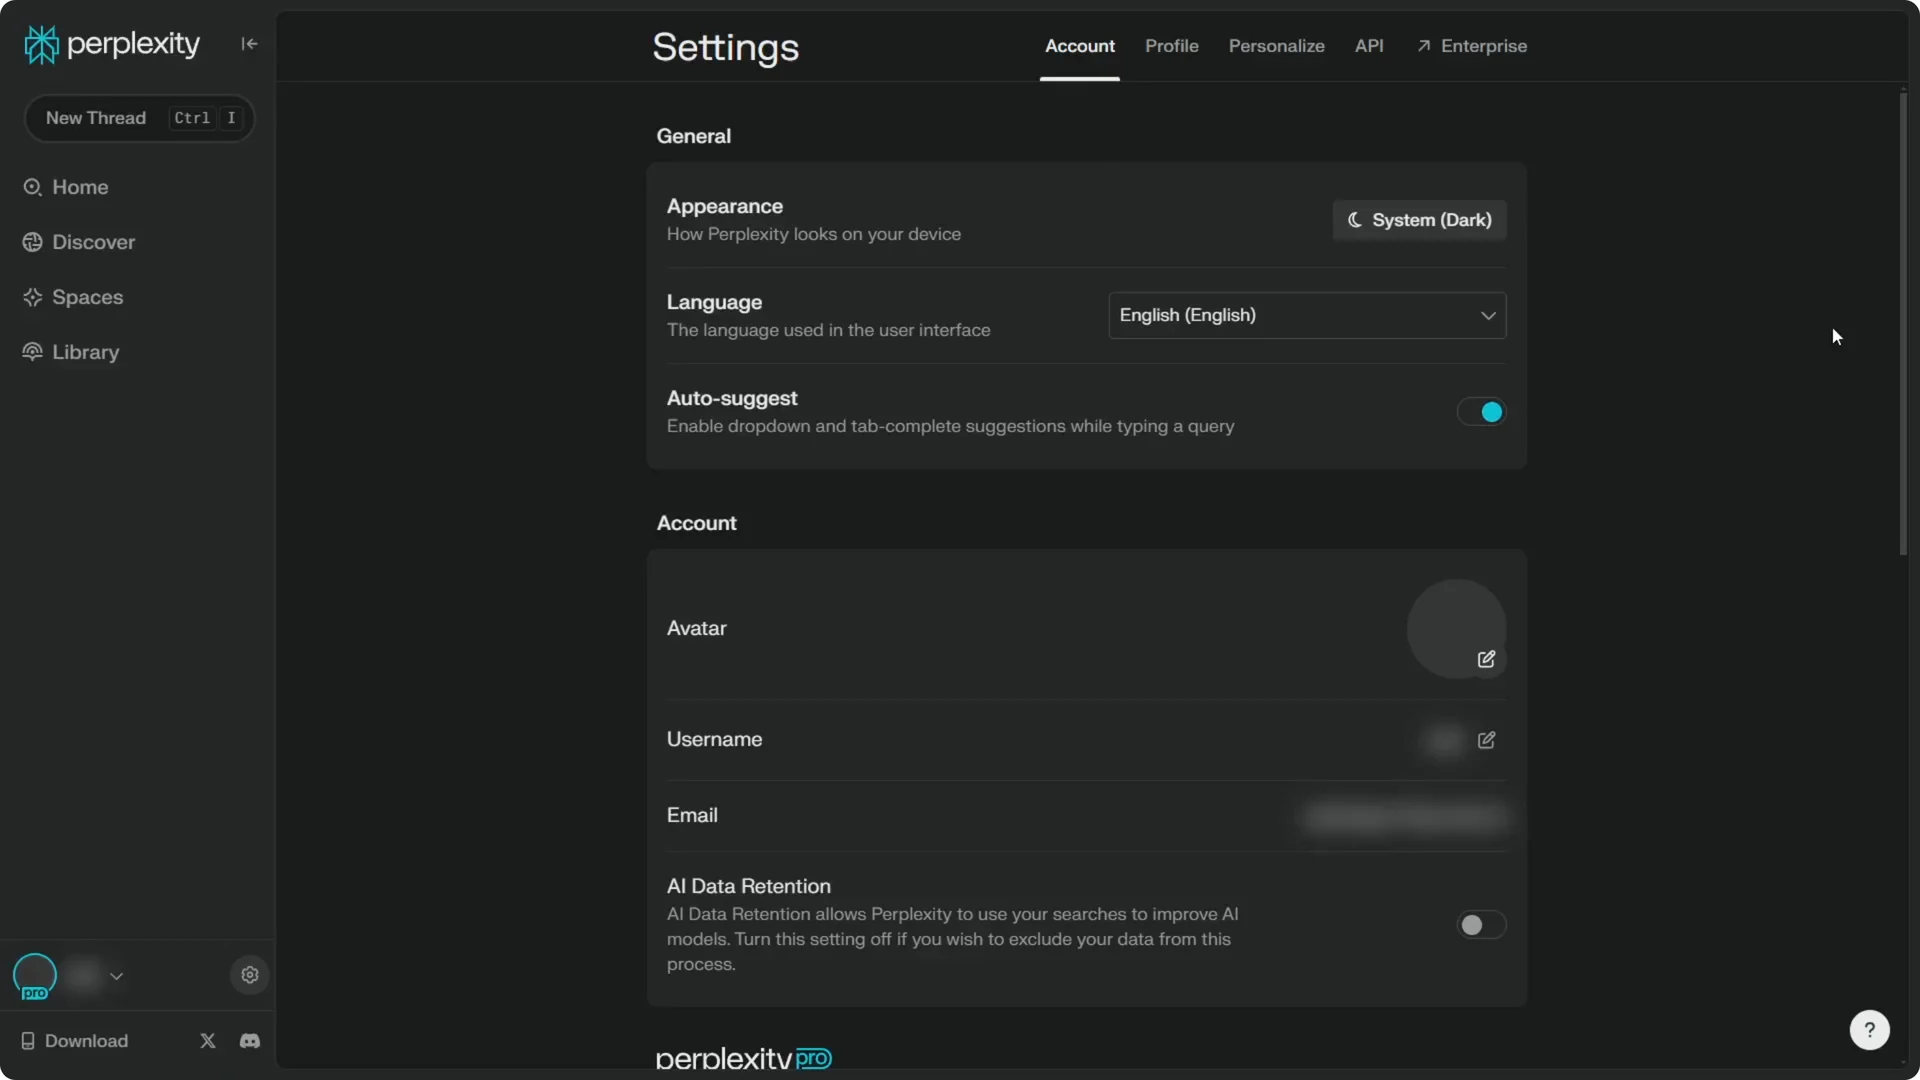The height and width of the screenshot is (1080, 1920).
Task: Click the Perplexity logo in the sidebar
Action: 112,44
